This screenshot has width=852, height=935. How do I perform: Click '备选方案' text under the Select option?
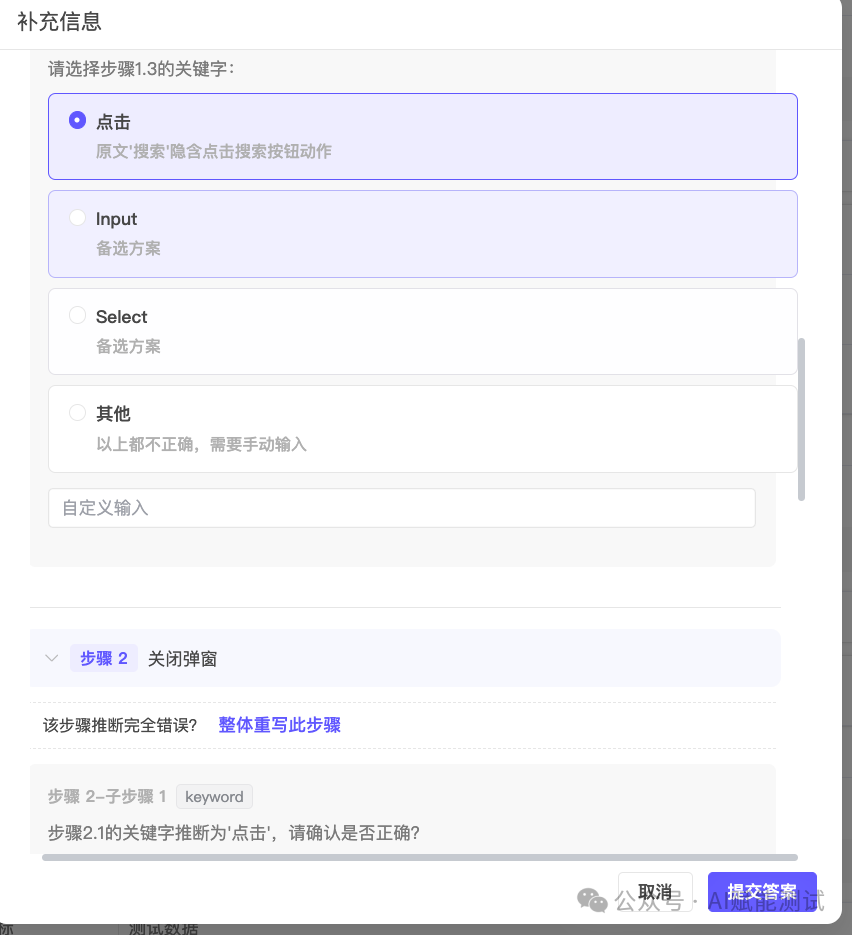pyautogui.click(x=128, y=347)
